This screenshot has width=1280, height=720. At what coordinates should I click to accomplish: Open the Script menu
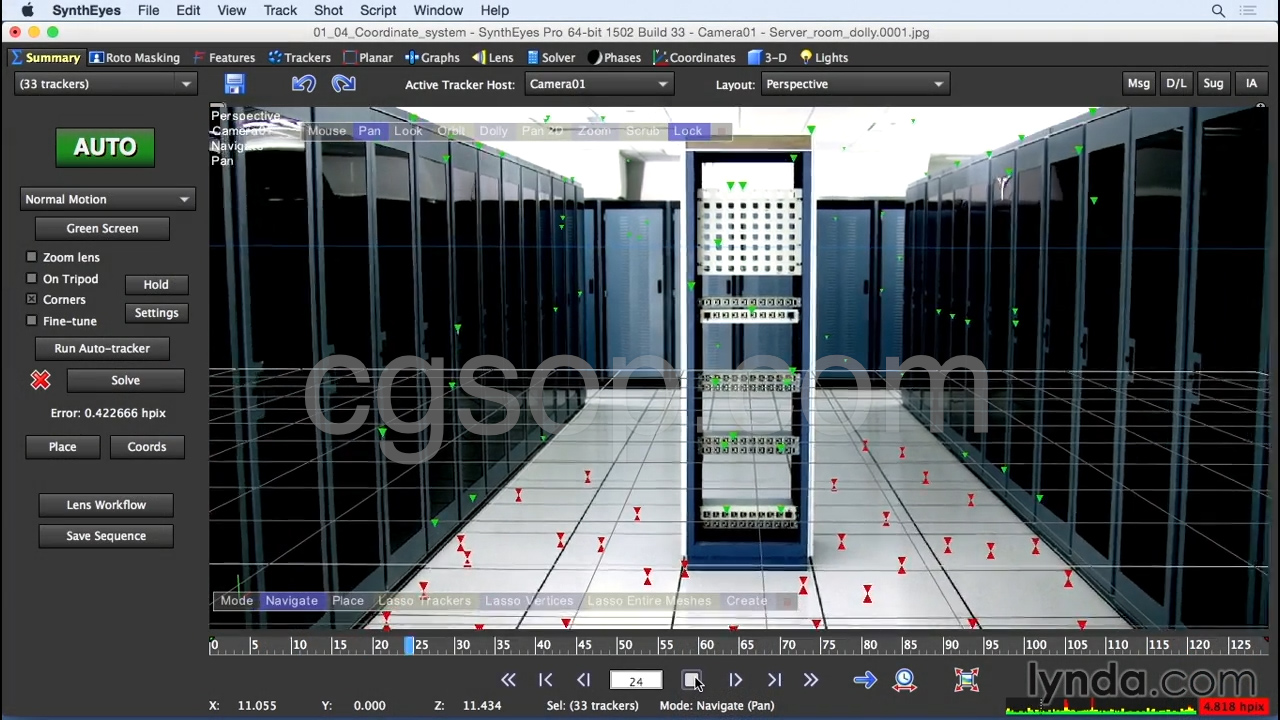tap(378, 10)
